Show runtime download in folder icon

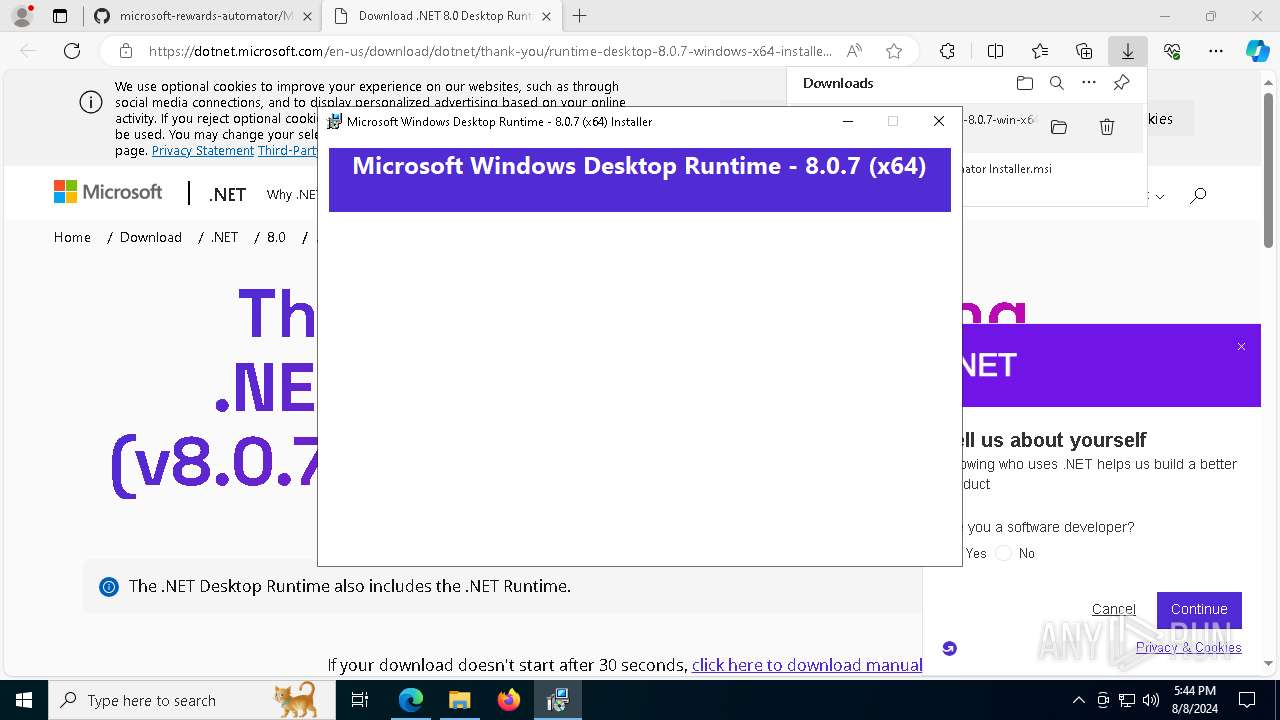[x=1059, y=127]
